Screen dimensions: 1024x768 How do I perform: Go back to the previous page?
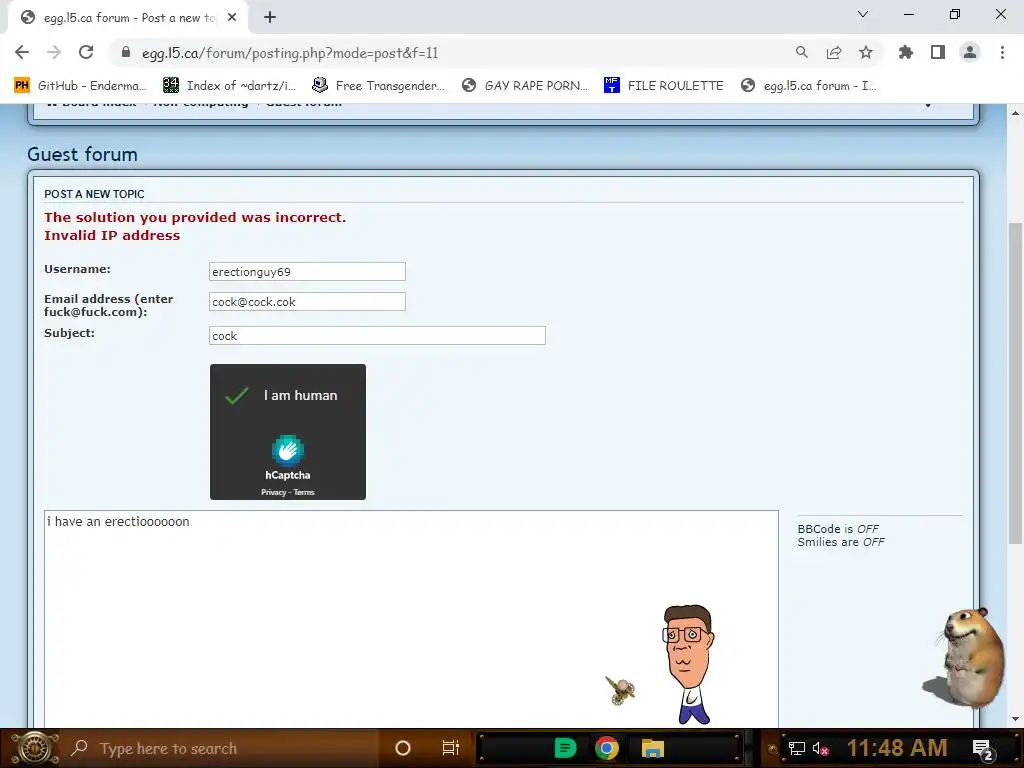[x=22, y=52]
